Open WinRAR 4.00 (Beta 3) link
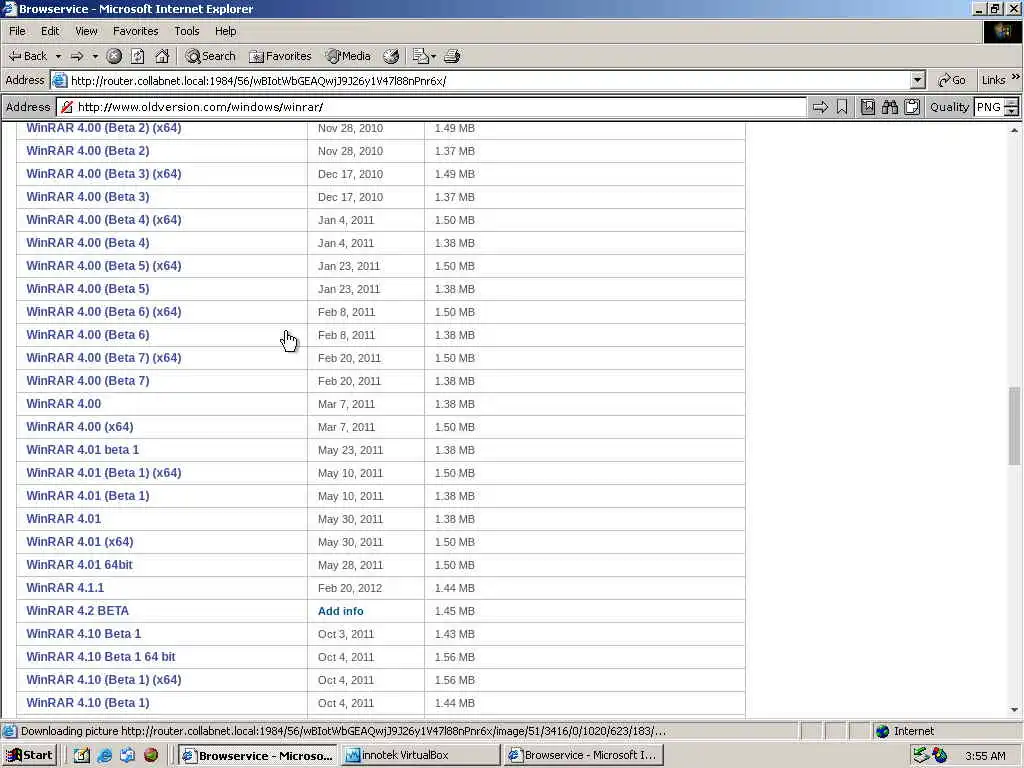1024x768 pixels. coord(88,197)
